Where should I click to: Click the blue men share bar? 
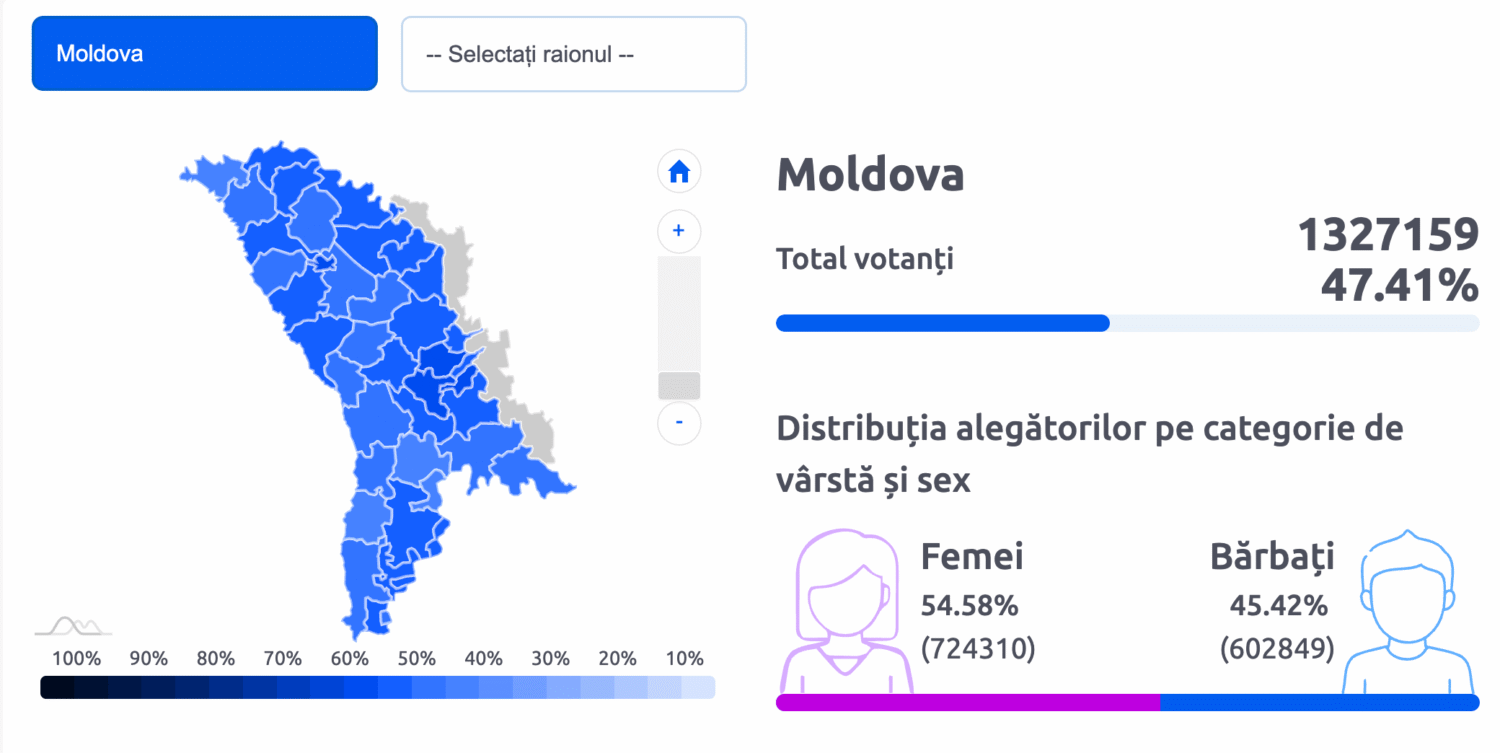pyautogui.click(x=1318, y=702)
